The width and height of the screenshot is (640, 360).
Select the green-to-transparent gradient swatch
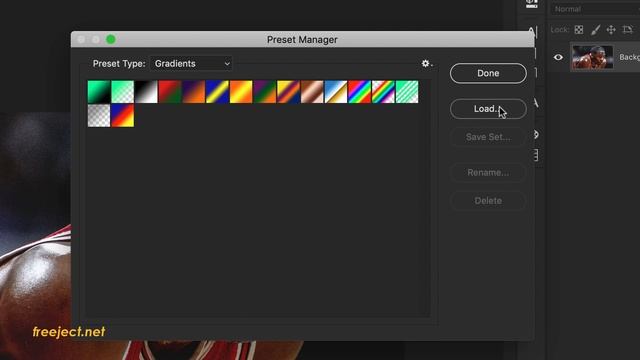(123, 92)
